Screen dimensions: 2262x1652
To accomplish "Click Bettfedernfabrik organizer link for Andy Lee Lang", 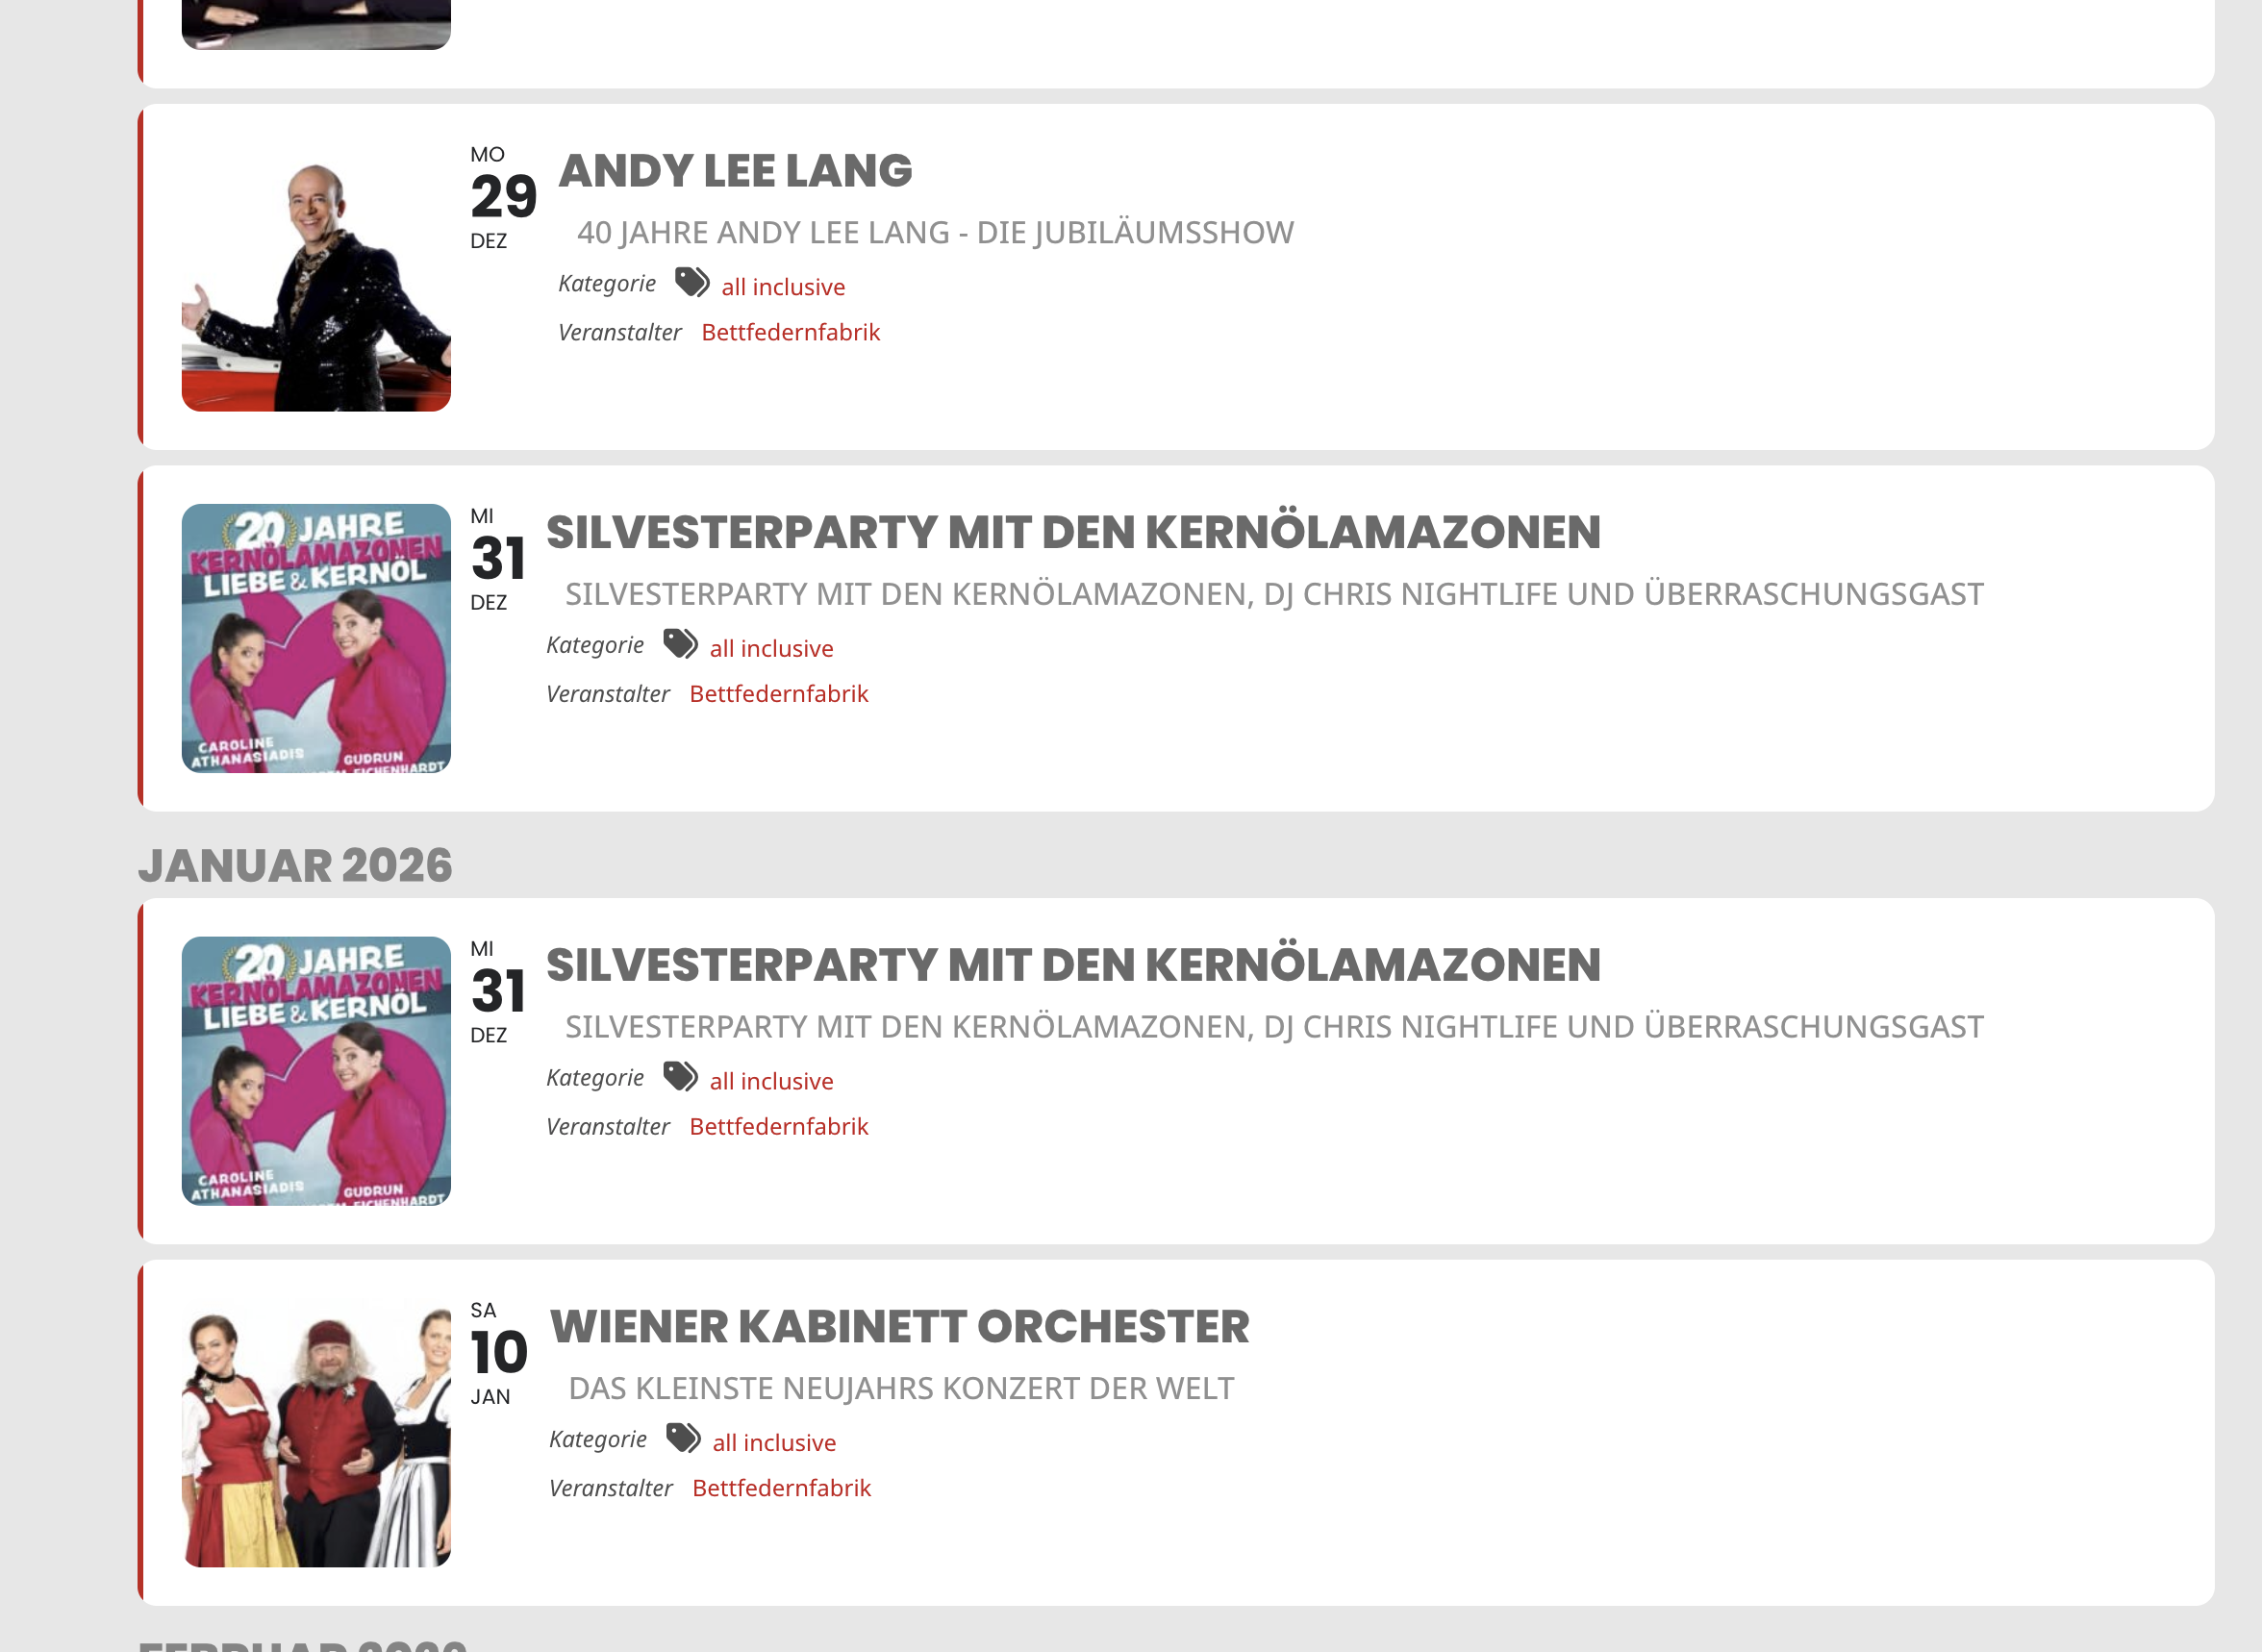I will (790, 332).
